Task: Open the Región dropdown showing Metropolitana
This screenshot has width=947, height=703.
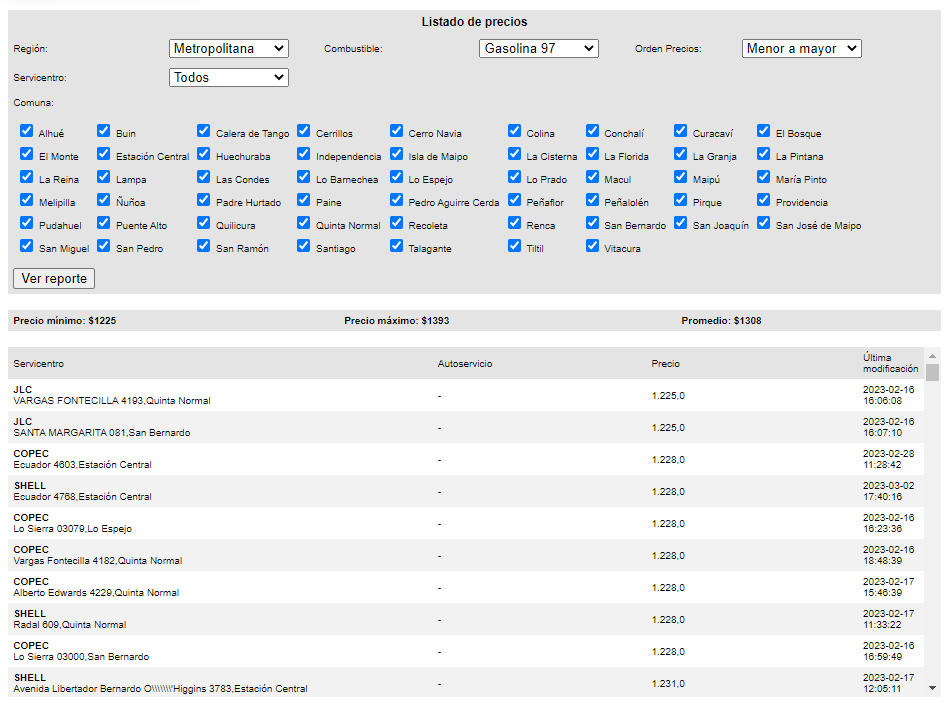Action: [229, 48]
